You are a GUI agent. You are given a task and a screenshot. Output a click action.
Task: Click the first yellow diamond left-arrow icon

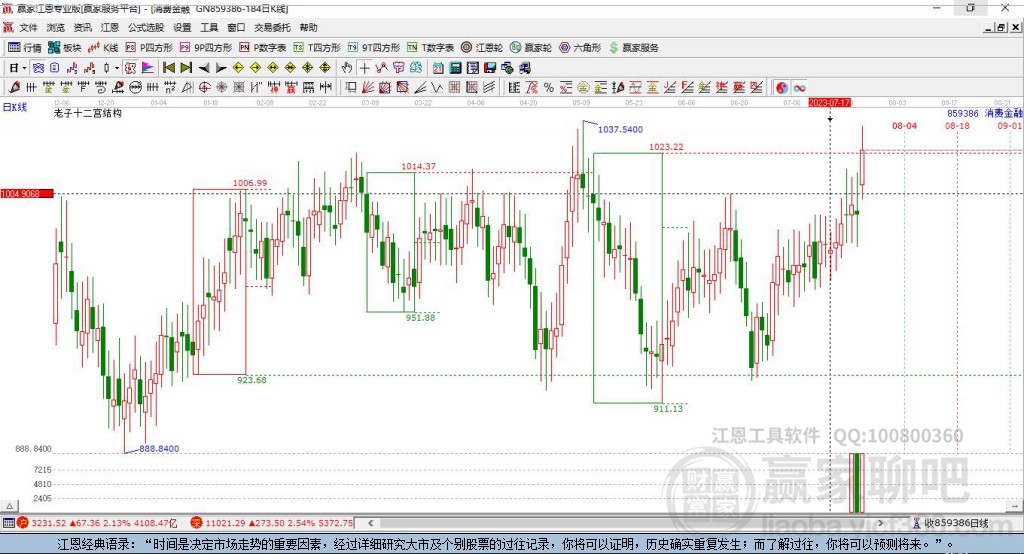coord(238,68)
